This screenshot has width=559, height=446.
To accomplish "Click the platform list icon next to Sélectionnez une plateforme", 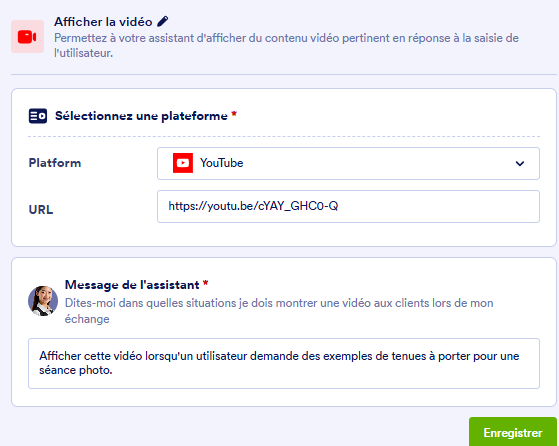I will click(x=38, y=116).
